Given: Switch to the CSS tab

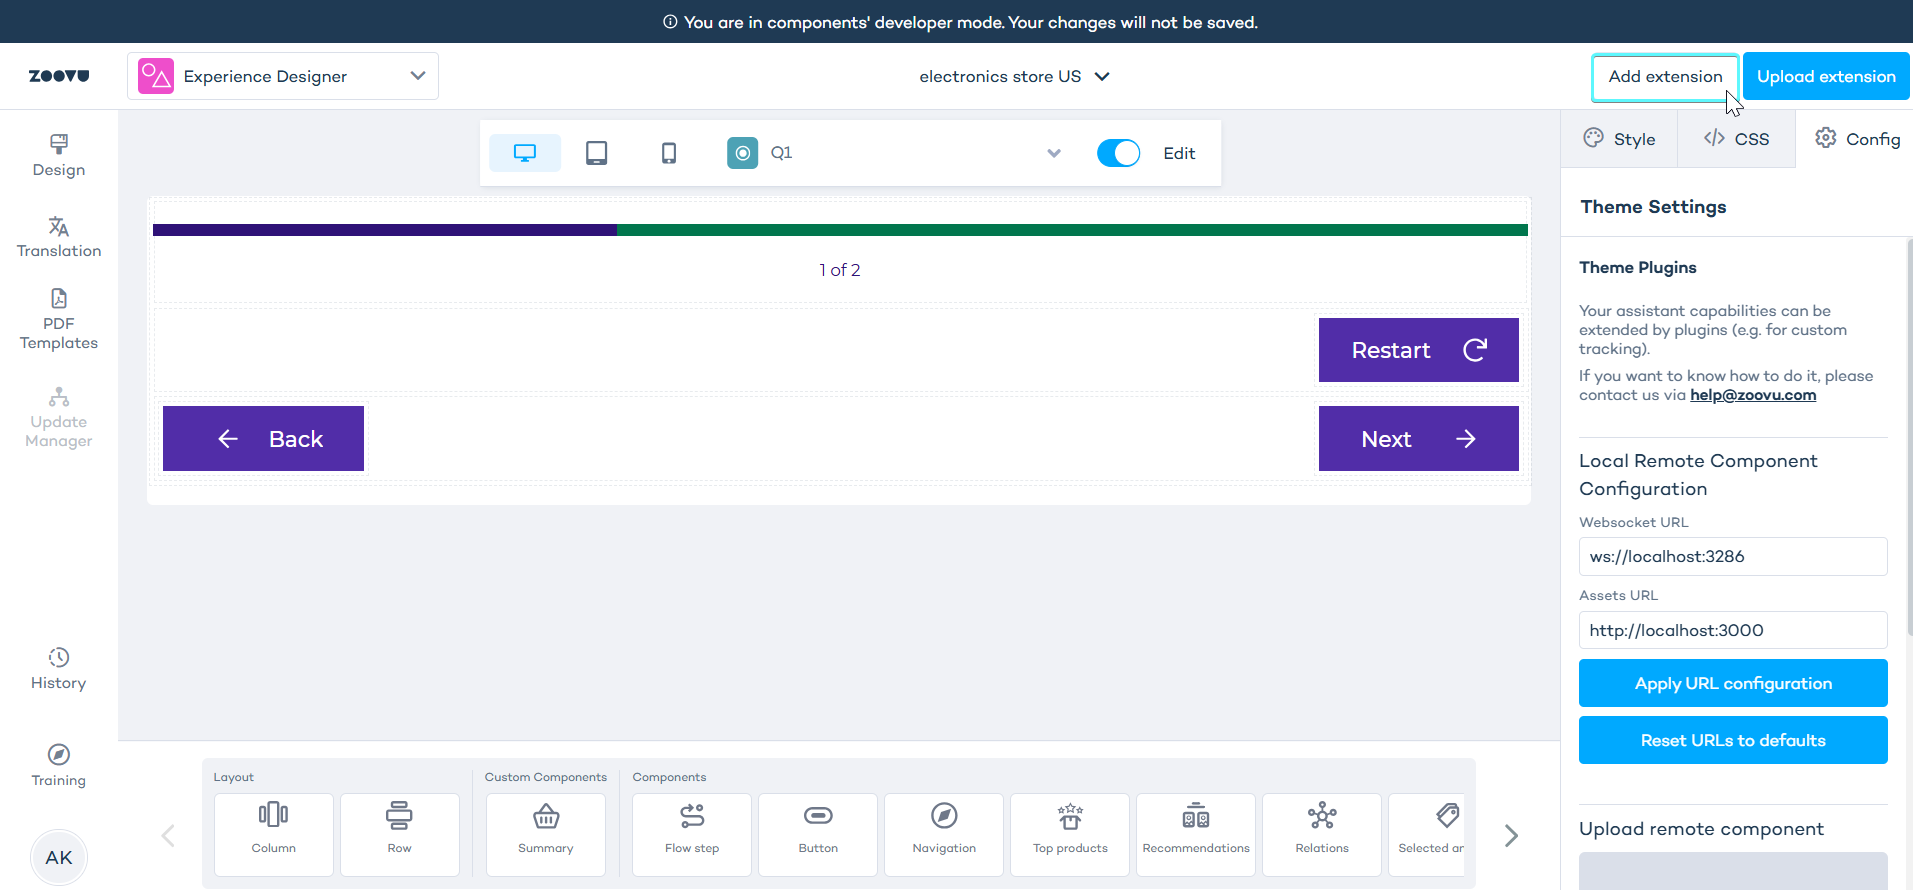Looking at the screenshot, I should coord(1736,139).
